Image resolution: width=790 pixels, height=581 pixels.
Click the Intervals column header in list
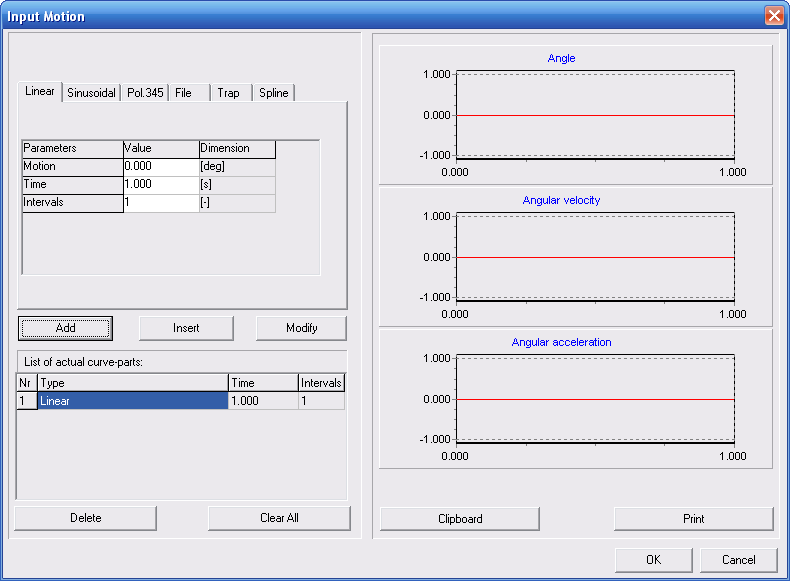click(x=321, y=383)
